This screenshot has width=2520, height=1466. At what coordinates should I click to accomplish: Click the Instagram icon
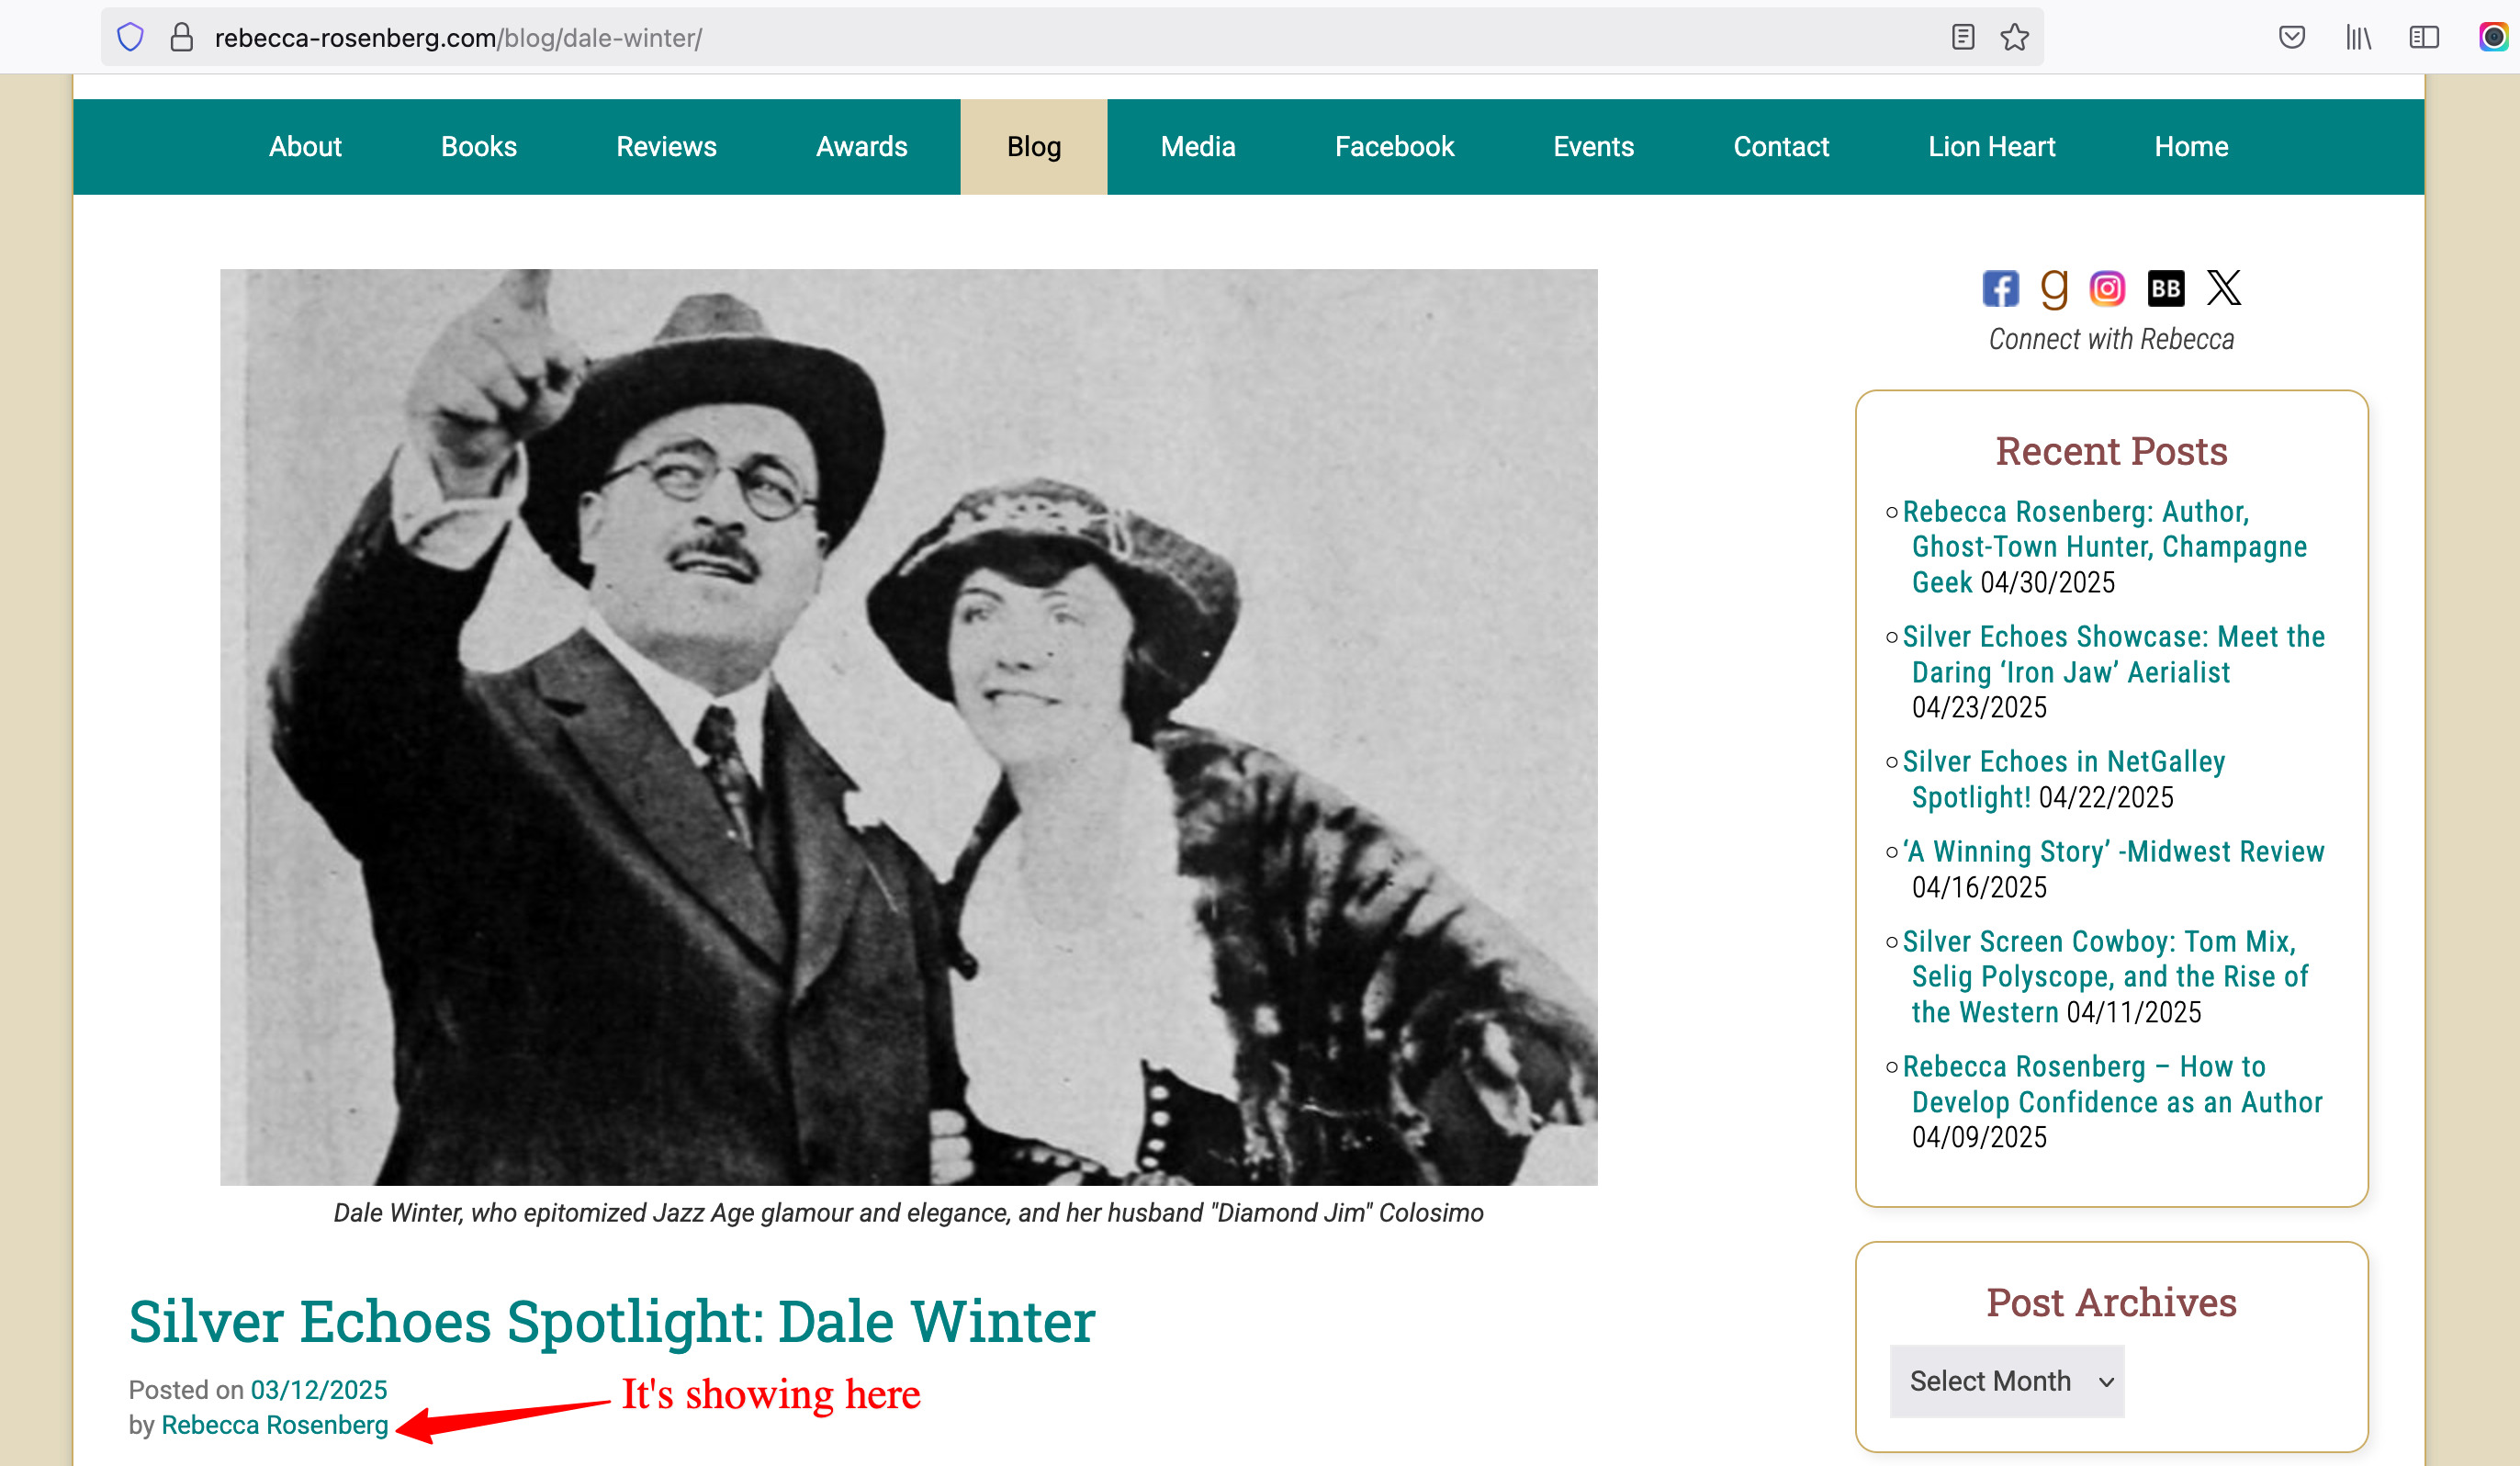point(2107,289)
